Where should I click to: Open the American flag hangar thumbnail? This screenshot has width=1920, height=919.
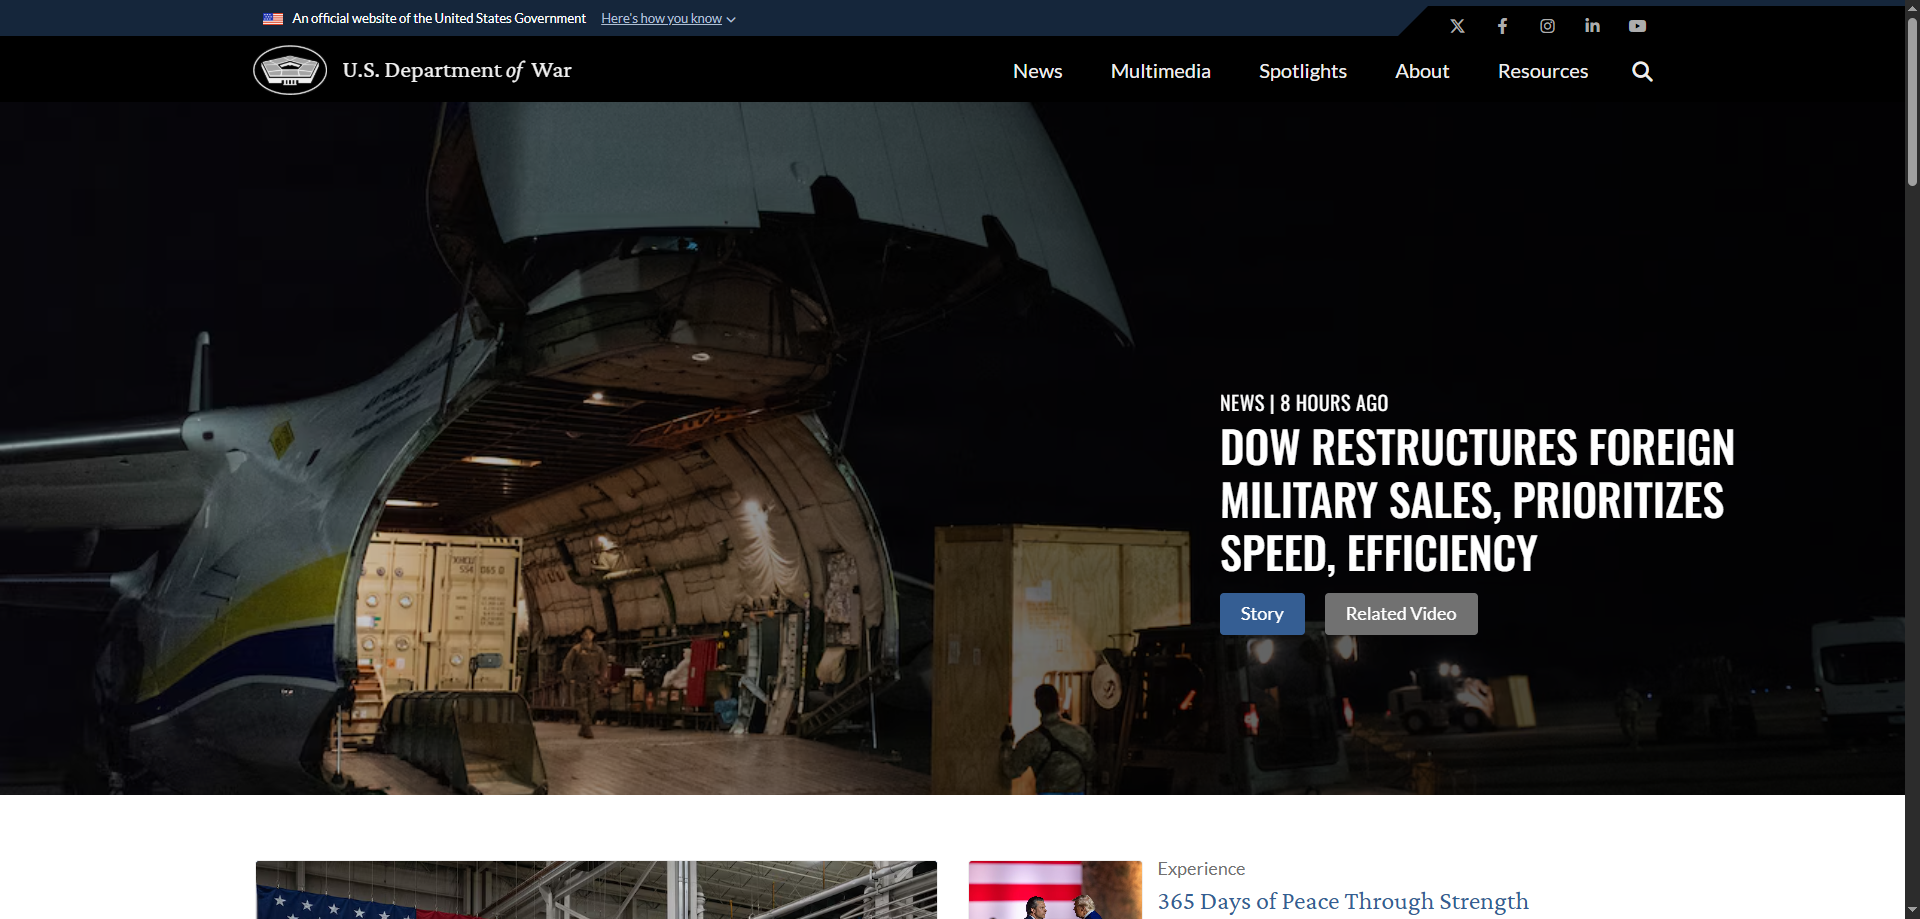point(596,890)
